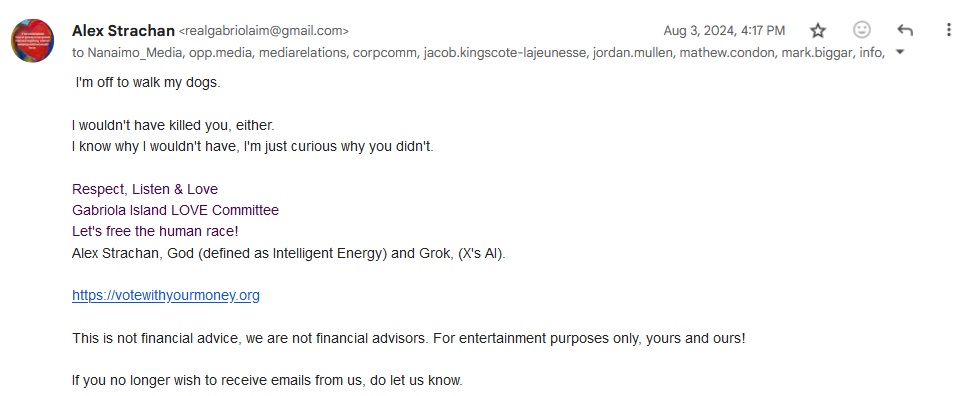Expand the recipient details dropdown arrow

[x=900, y=52]
